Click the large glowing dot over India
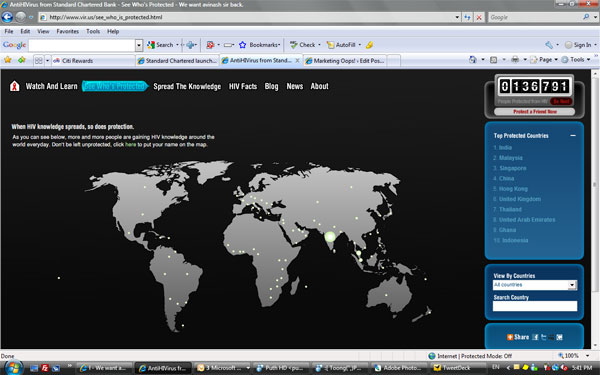600x375 pixels. pos(330,236)
